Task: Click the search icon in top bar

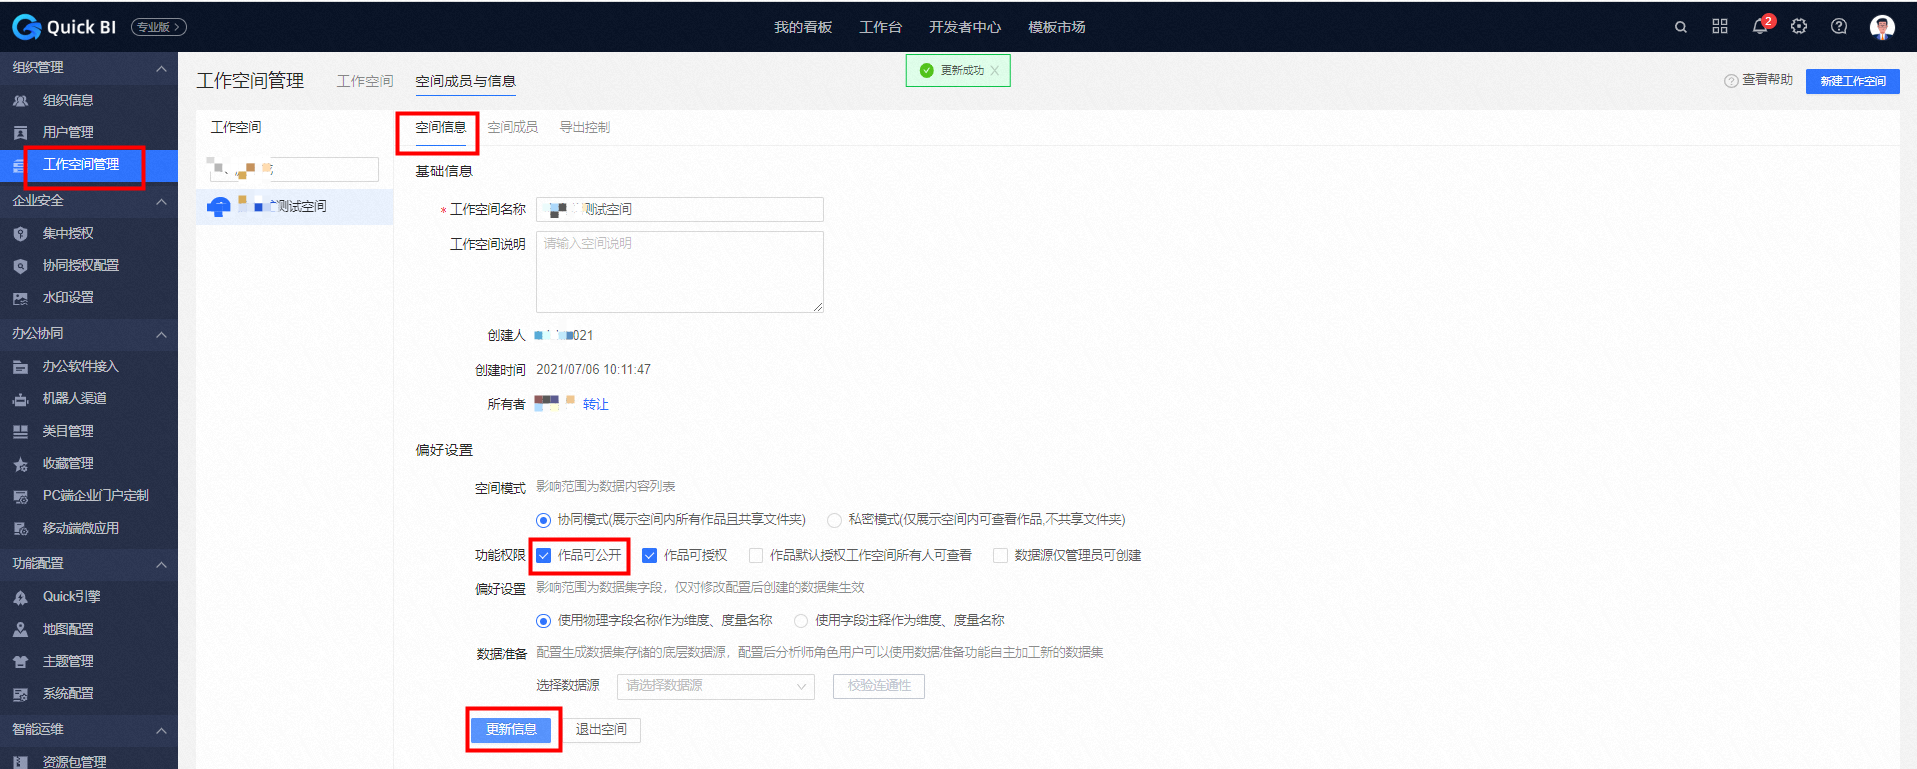Action: click(1681, 27)
